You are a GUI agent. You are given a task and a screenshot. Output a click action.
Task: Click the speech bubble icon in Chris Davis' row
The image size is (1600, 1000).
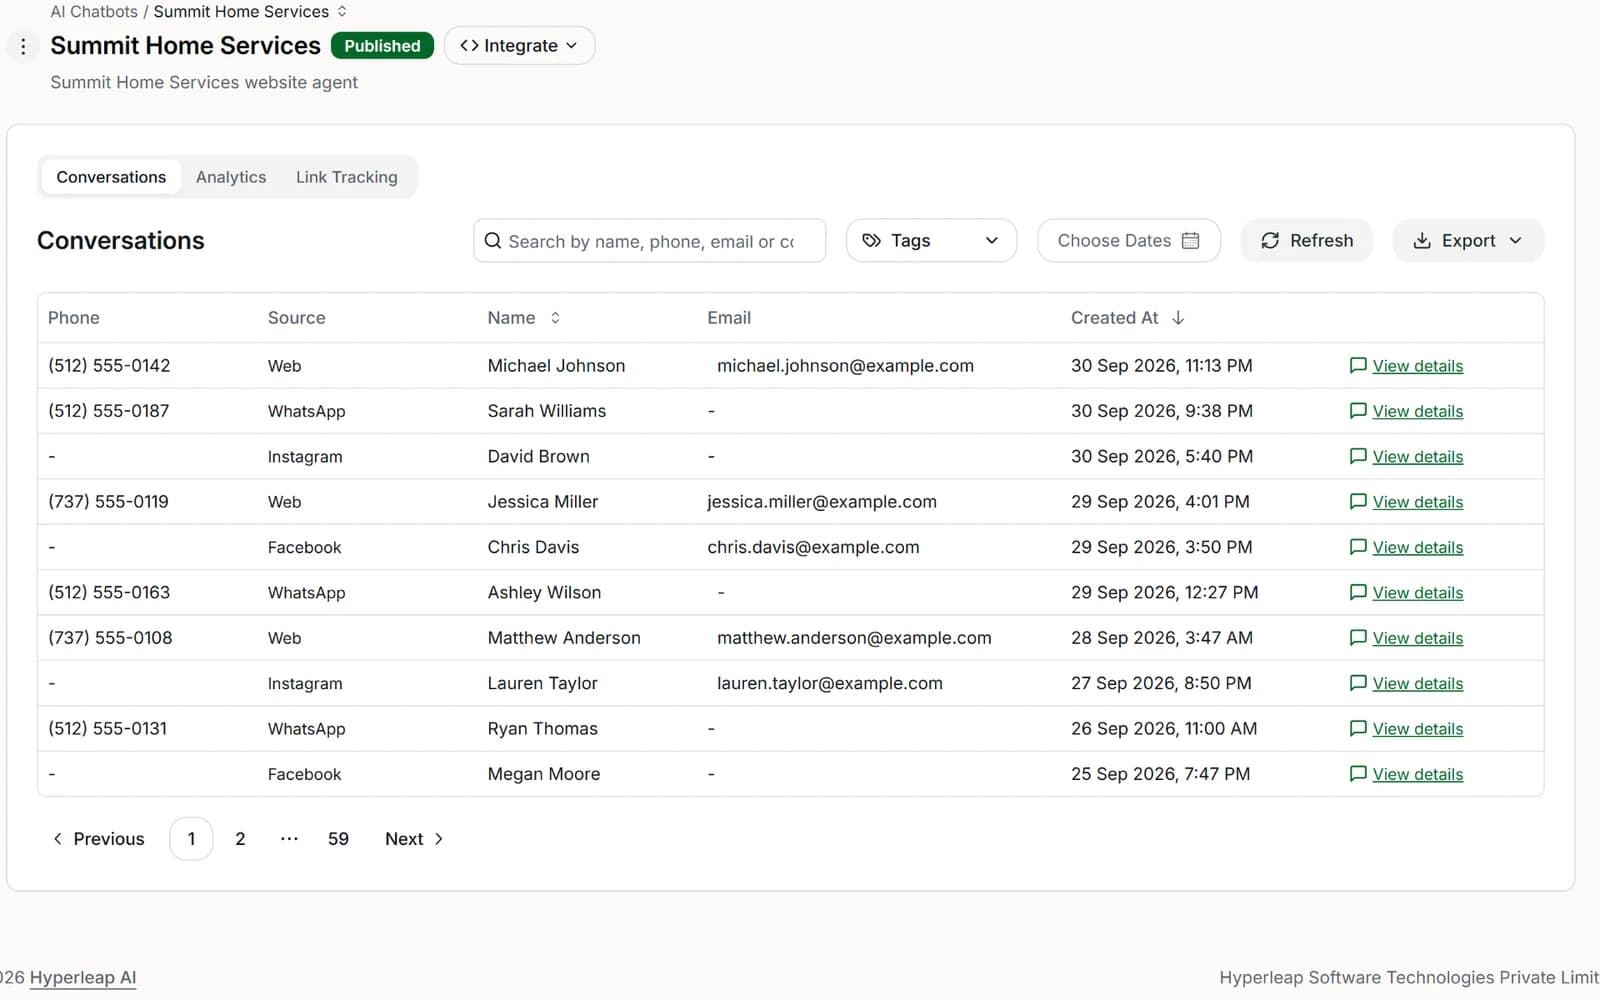point(1358,547)
